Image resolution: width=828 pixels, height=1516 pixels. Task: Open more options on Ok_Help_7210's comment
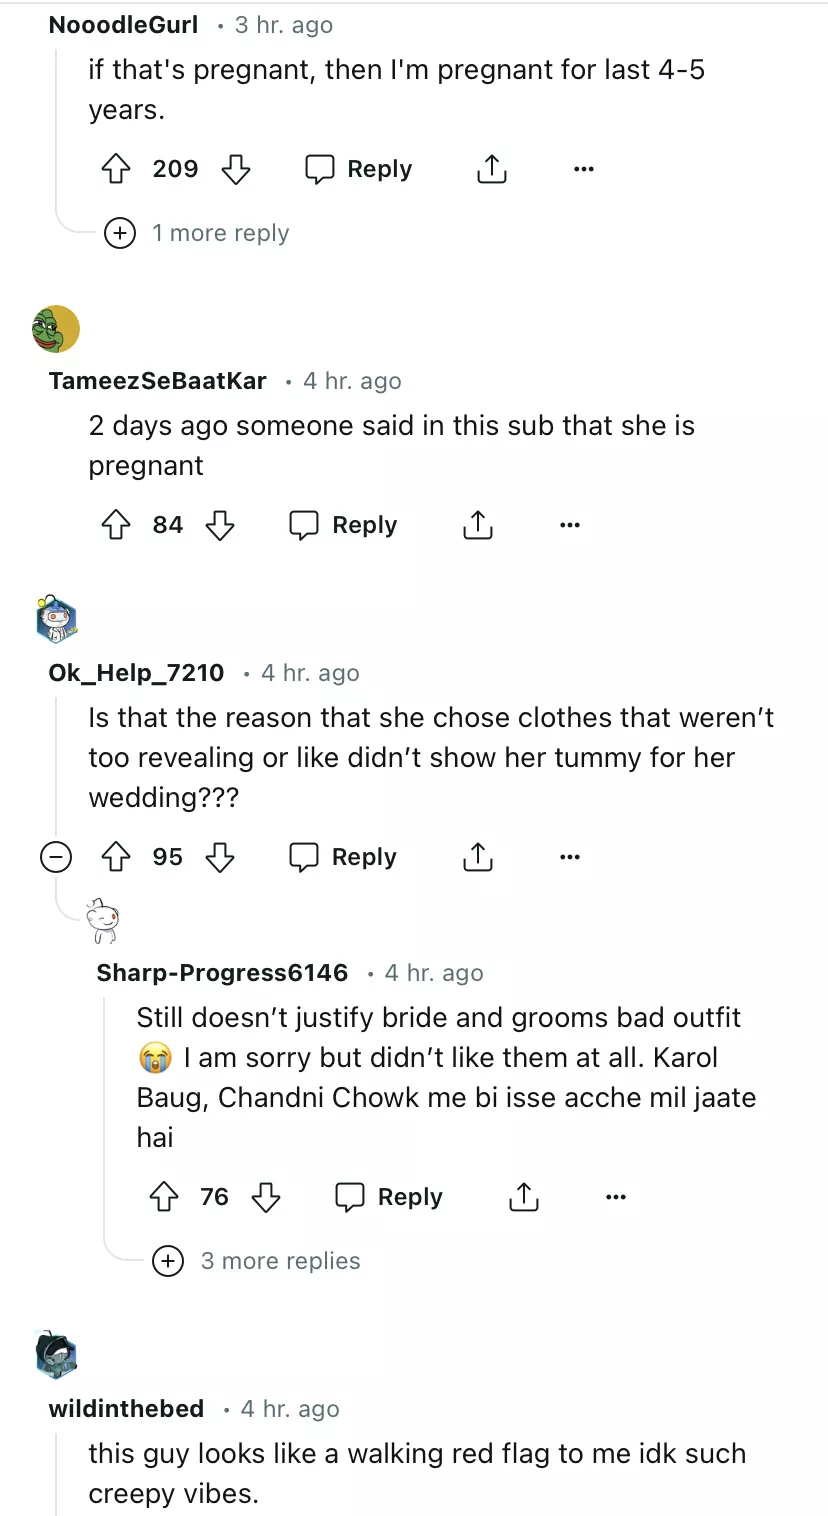570,857
